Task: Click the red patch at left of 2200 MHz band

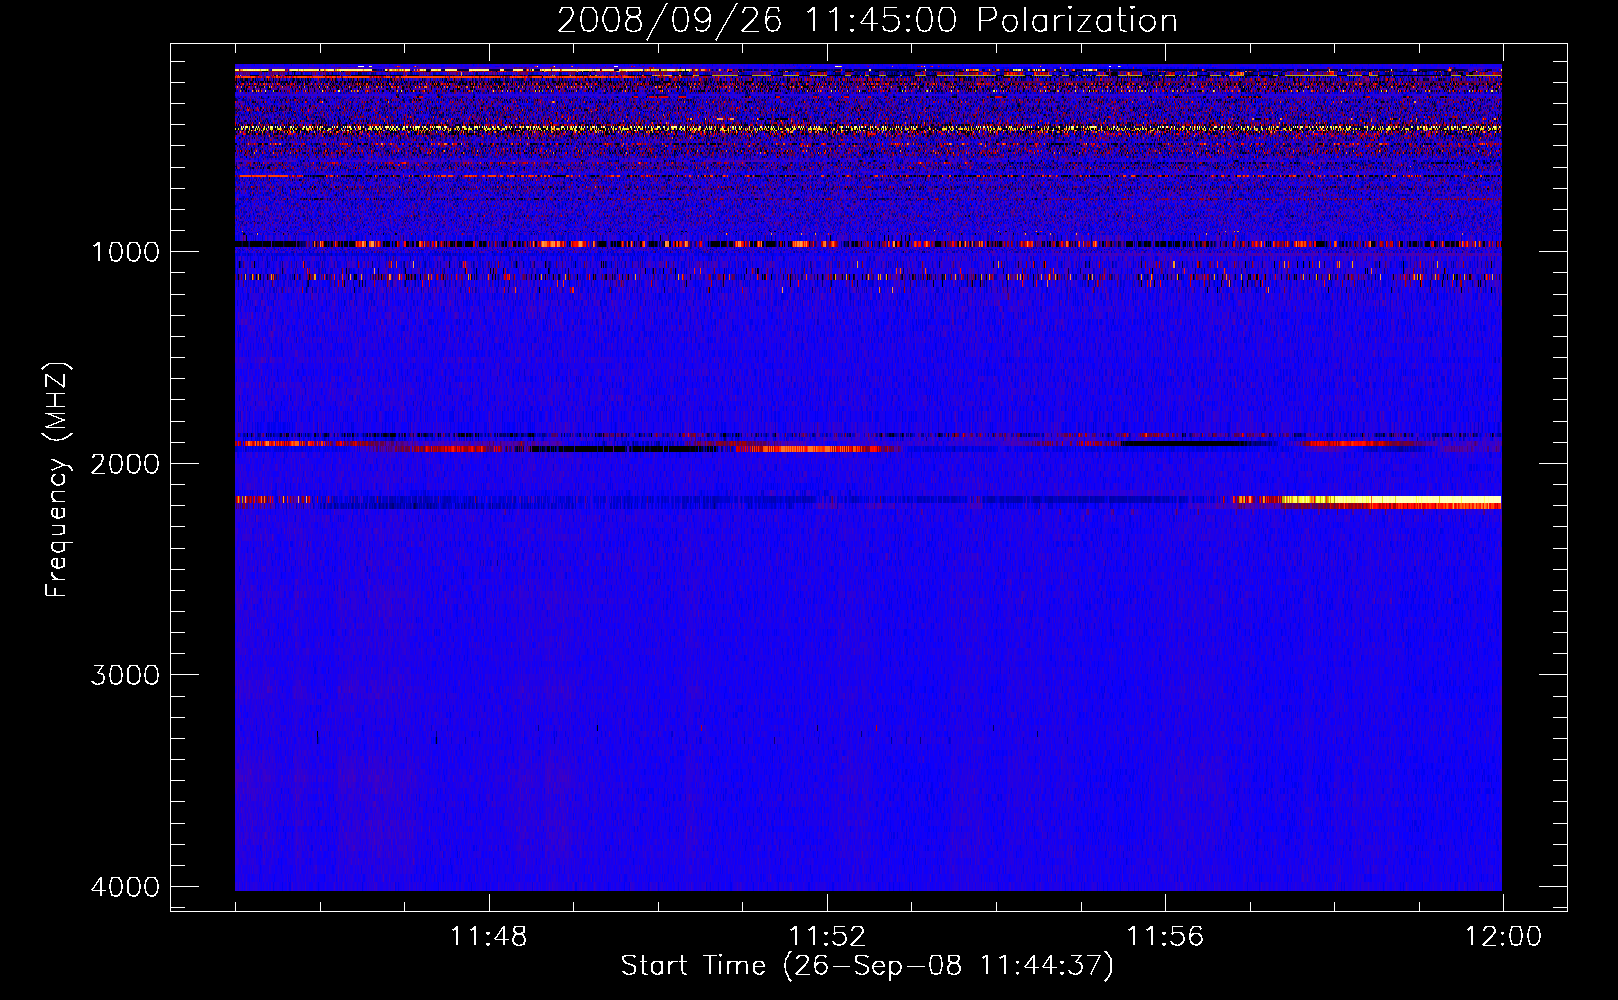Action: point(268,499)
